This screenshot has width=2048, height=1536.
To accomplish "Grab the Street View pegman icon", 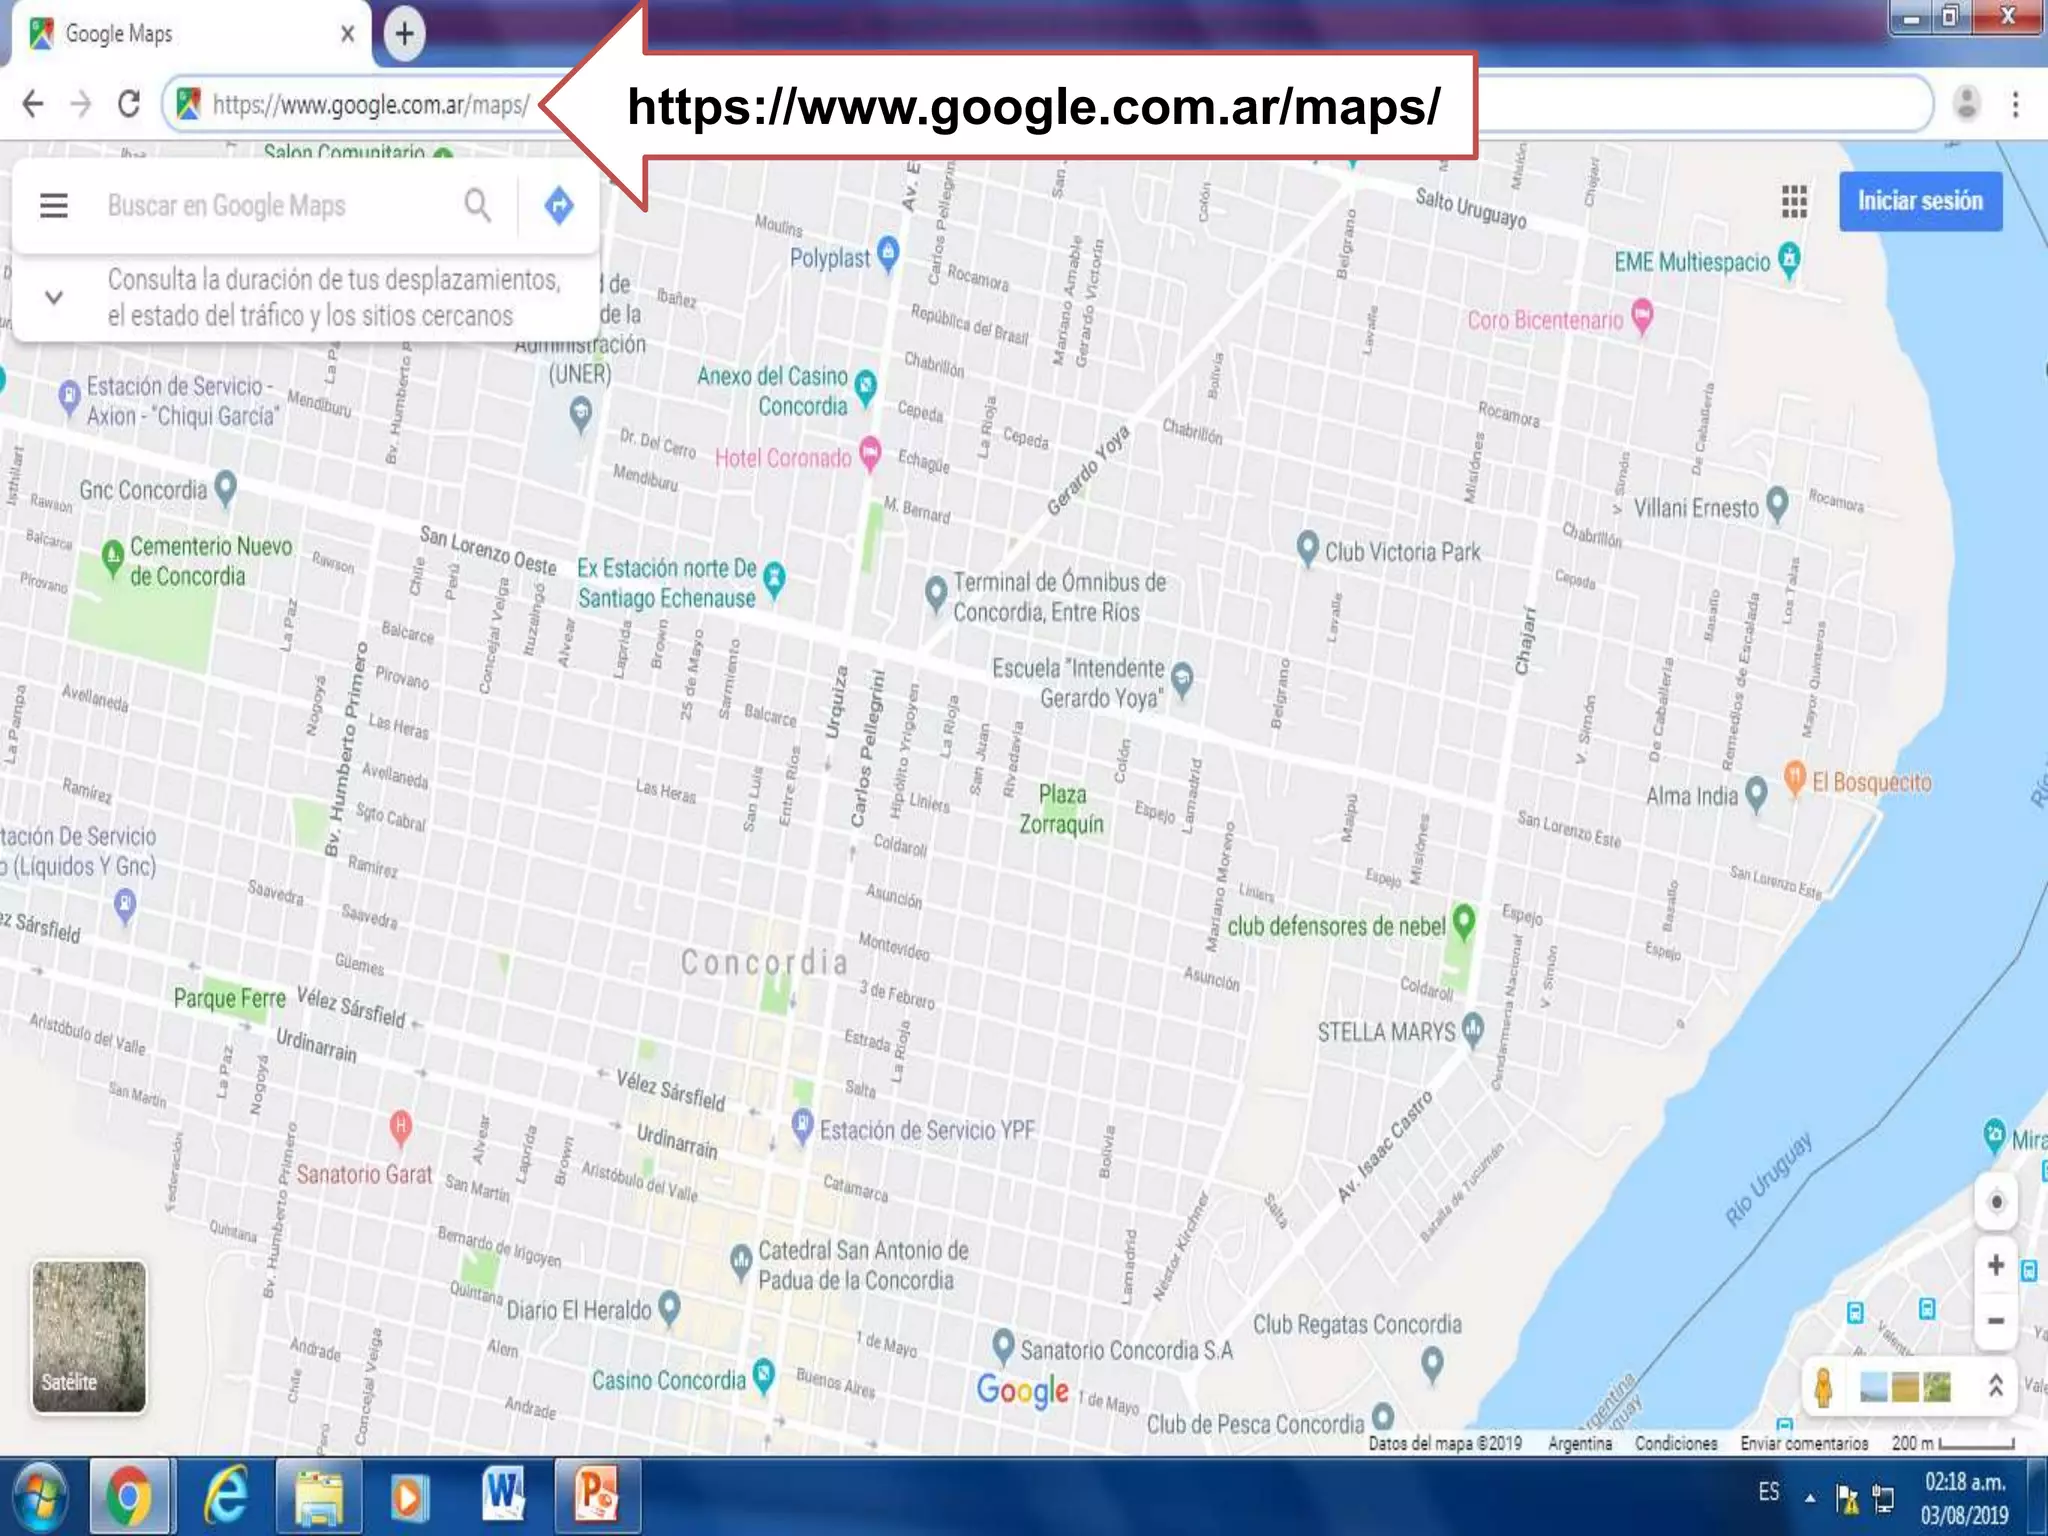I will coord(1823,1387).
